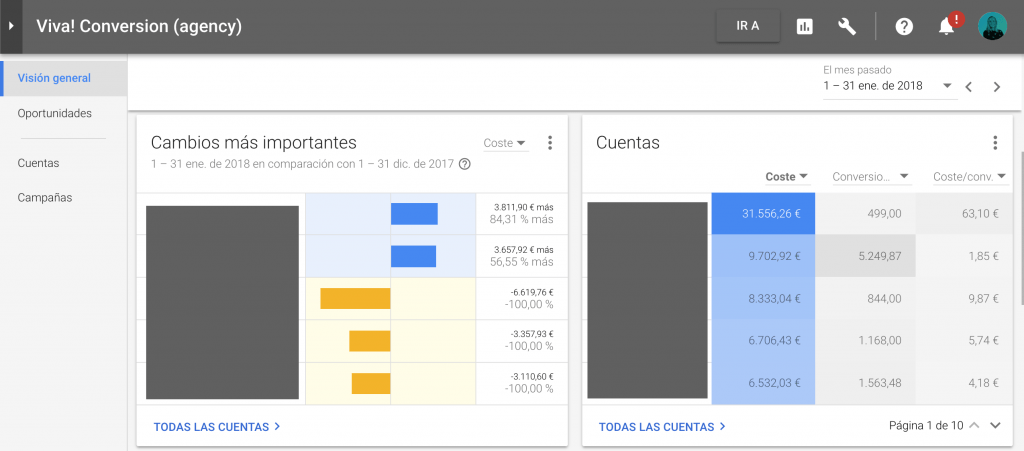The width and height of the screenshot is (1024, 451).
Task: Click the help icon beside comparison dates
Action: tap(464, 164)
